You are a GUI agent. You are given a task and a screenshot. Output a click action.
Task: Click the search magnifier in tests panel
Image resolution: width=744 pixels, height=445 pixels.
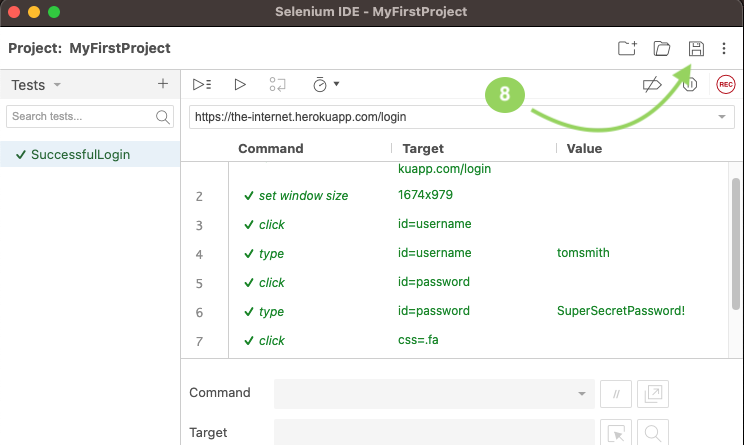point(163,117)
